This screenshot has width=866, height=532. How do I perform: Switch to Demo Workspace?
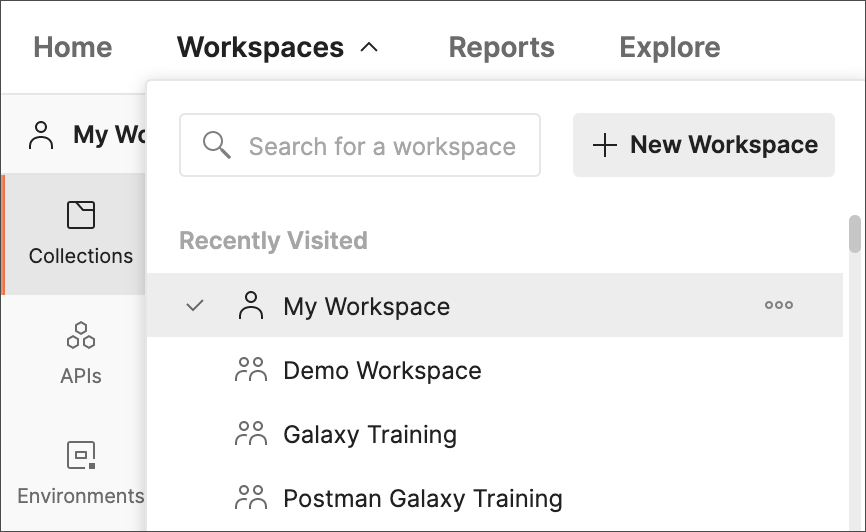click(494, 370)
